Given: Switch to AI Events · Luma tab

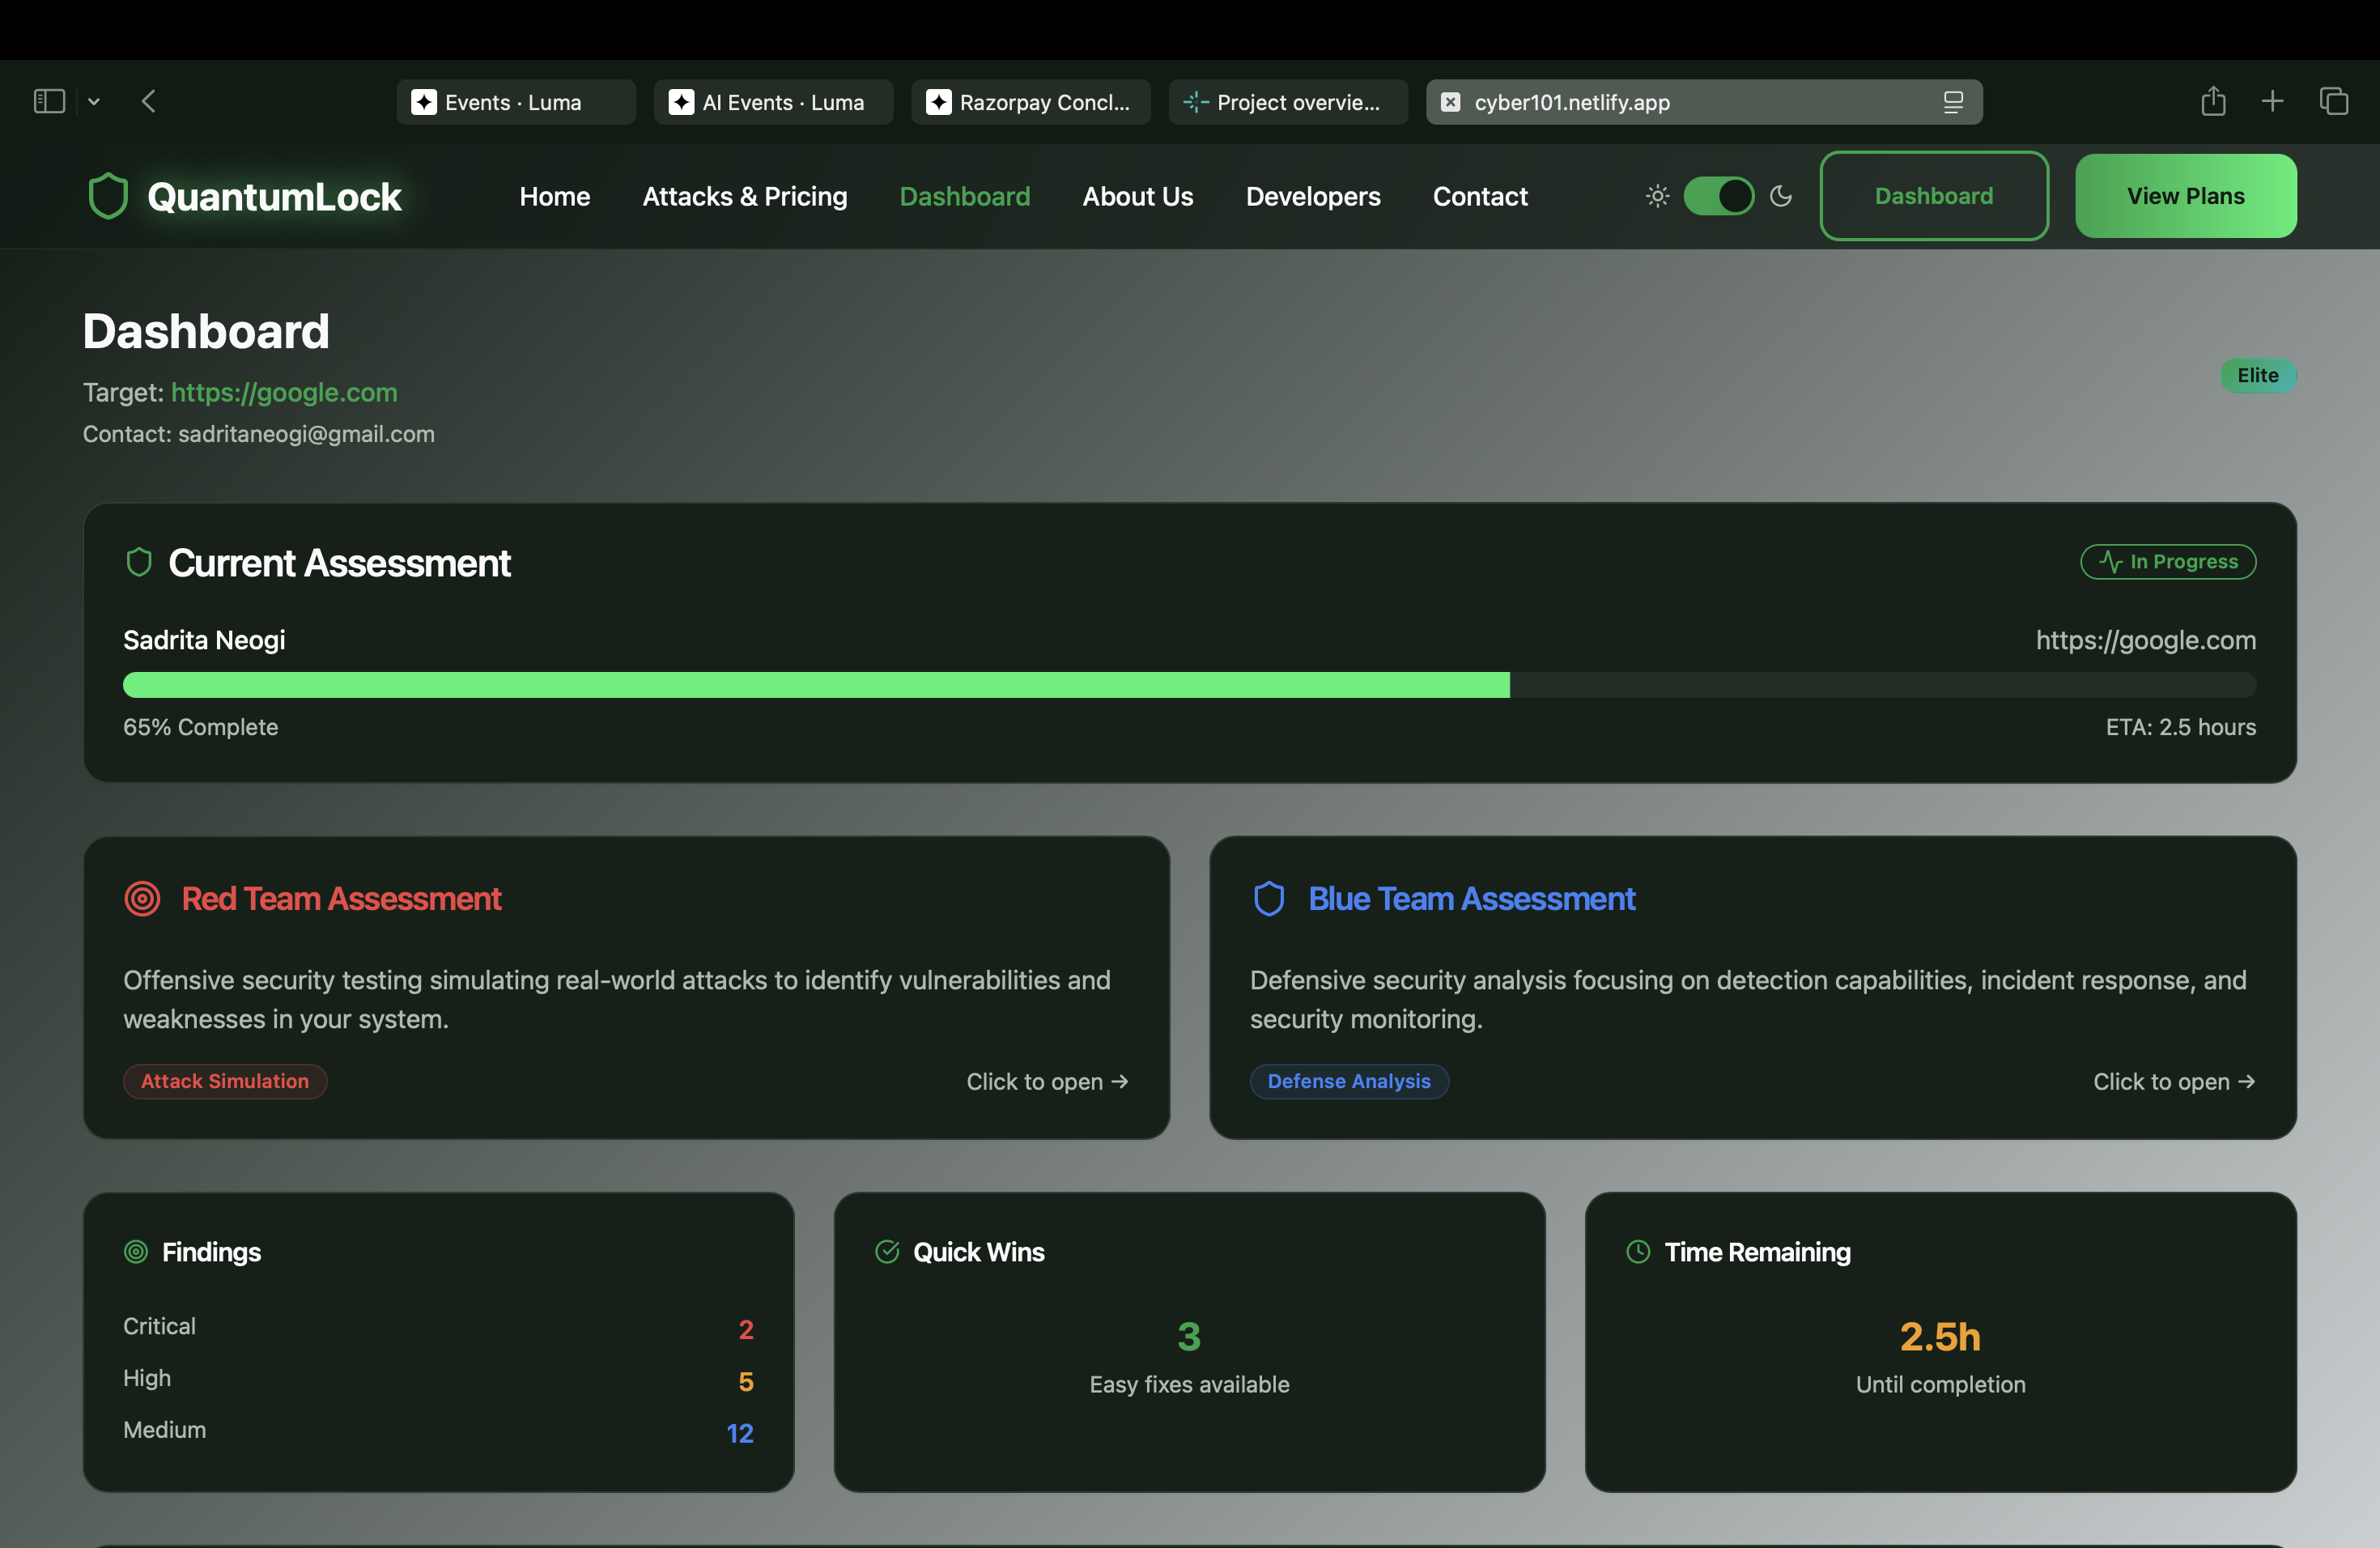Looking at the screenshot, I should [x=773, y=102].
